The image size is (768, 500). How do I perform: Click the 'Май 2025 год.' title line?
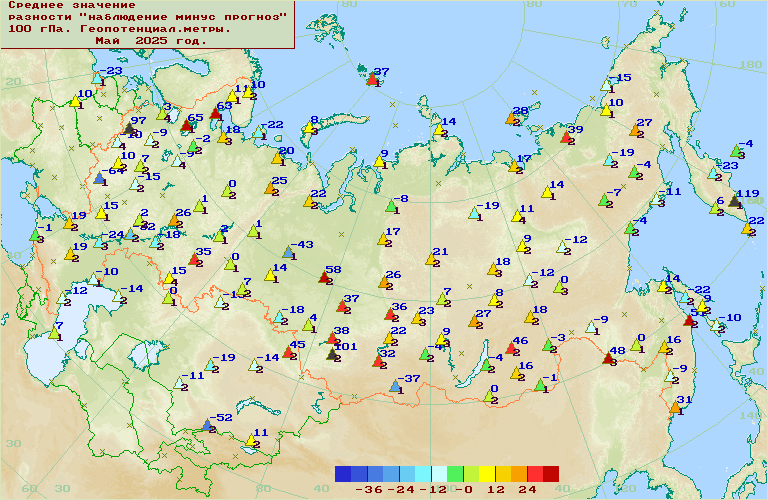coord(151,41)
